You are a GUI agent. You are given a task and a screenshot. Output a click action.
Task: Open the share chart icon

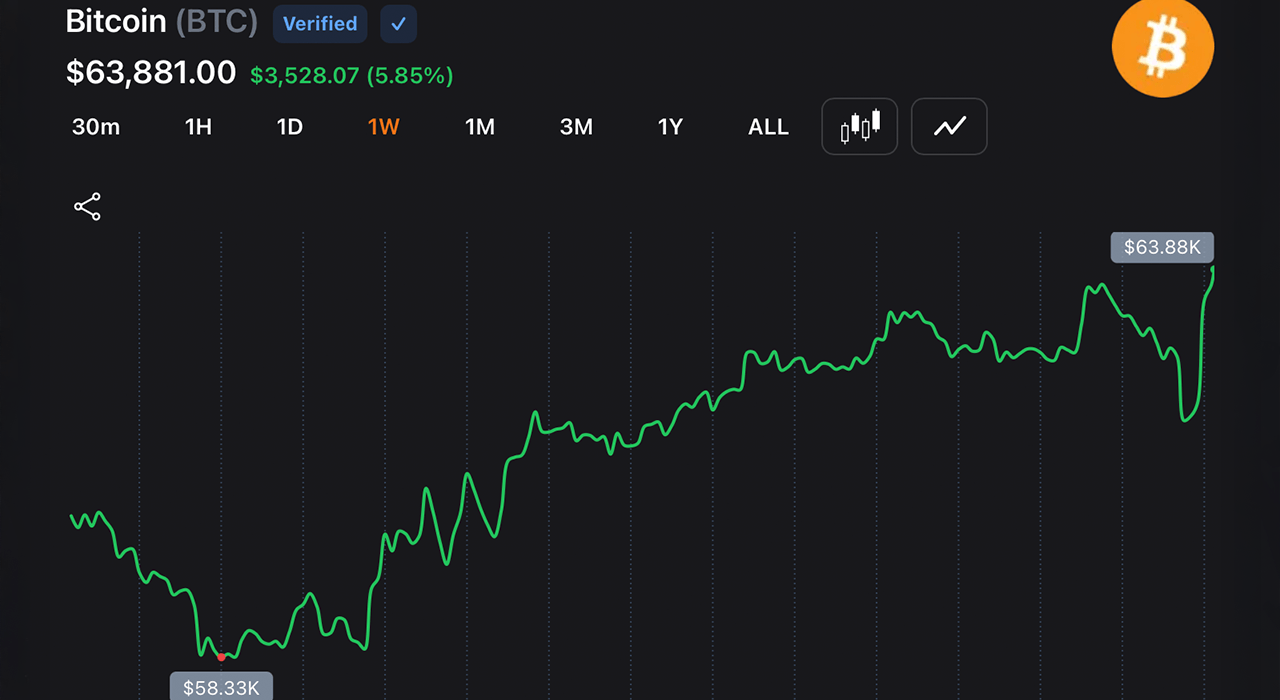[x=88, y=207]
